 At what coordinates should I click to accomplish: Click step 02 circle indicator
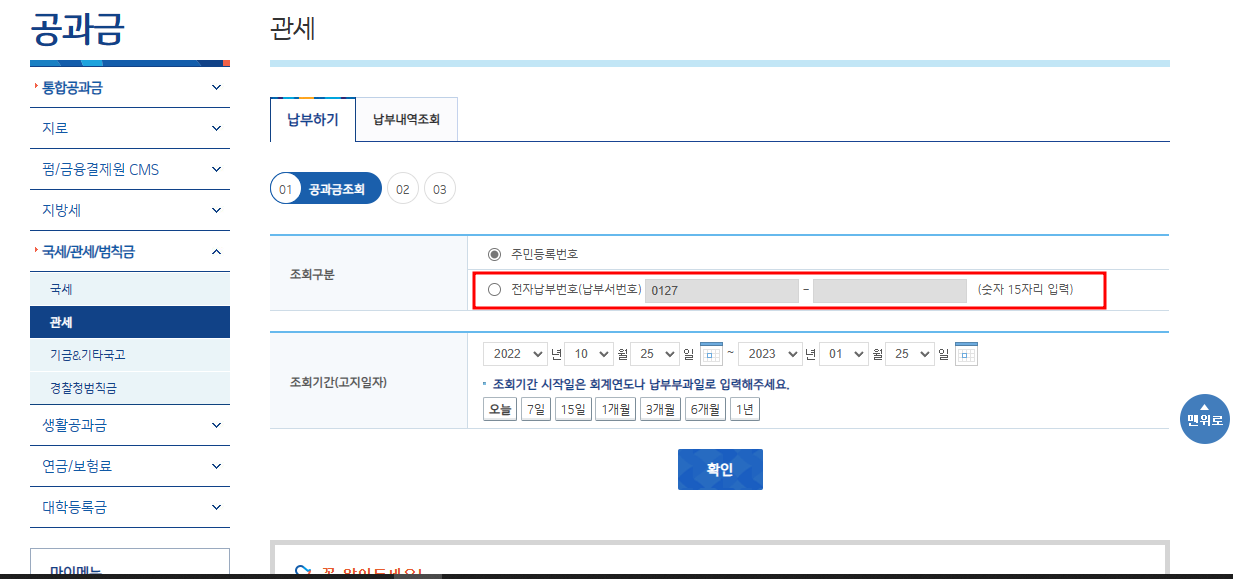click(x=403, y=188)
